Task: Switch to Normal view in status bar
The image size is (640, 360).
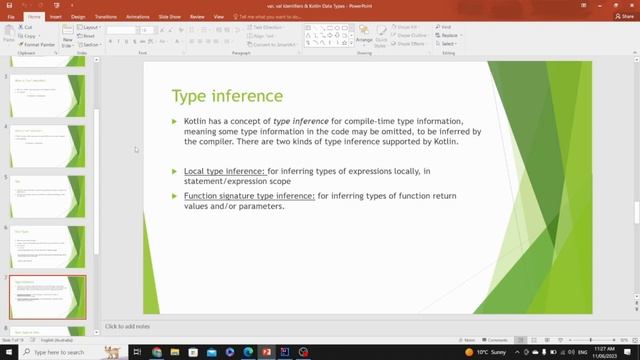Action: pos(520,340)
